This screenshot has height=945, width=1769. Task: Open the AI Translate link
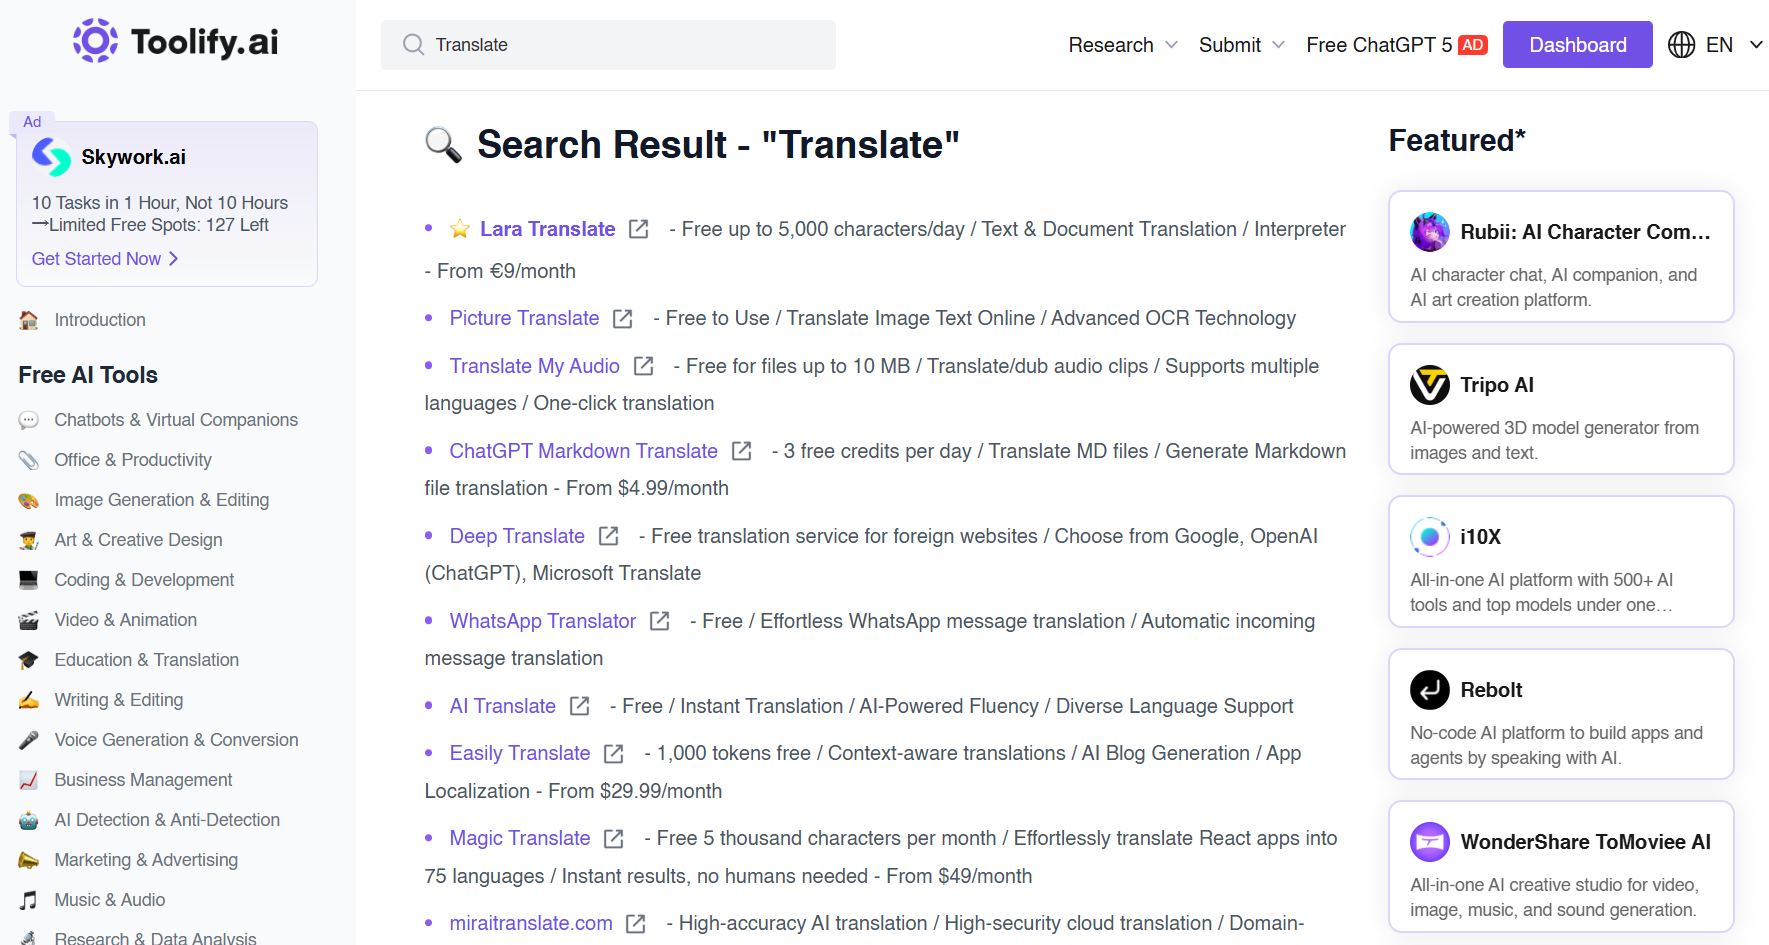pos(503,706)
